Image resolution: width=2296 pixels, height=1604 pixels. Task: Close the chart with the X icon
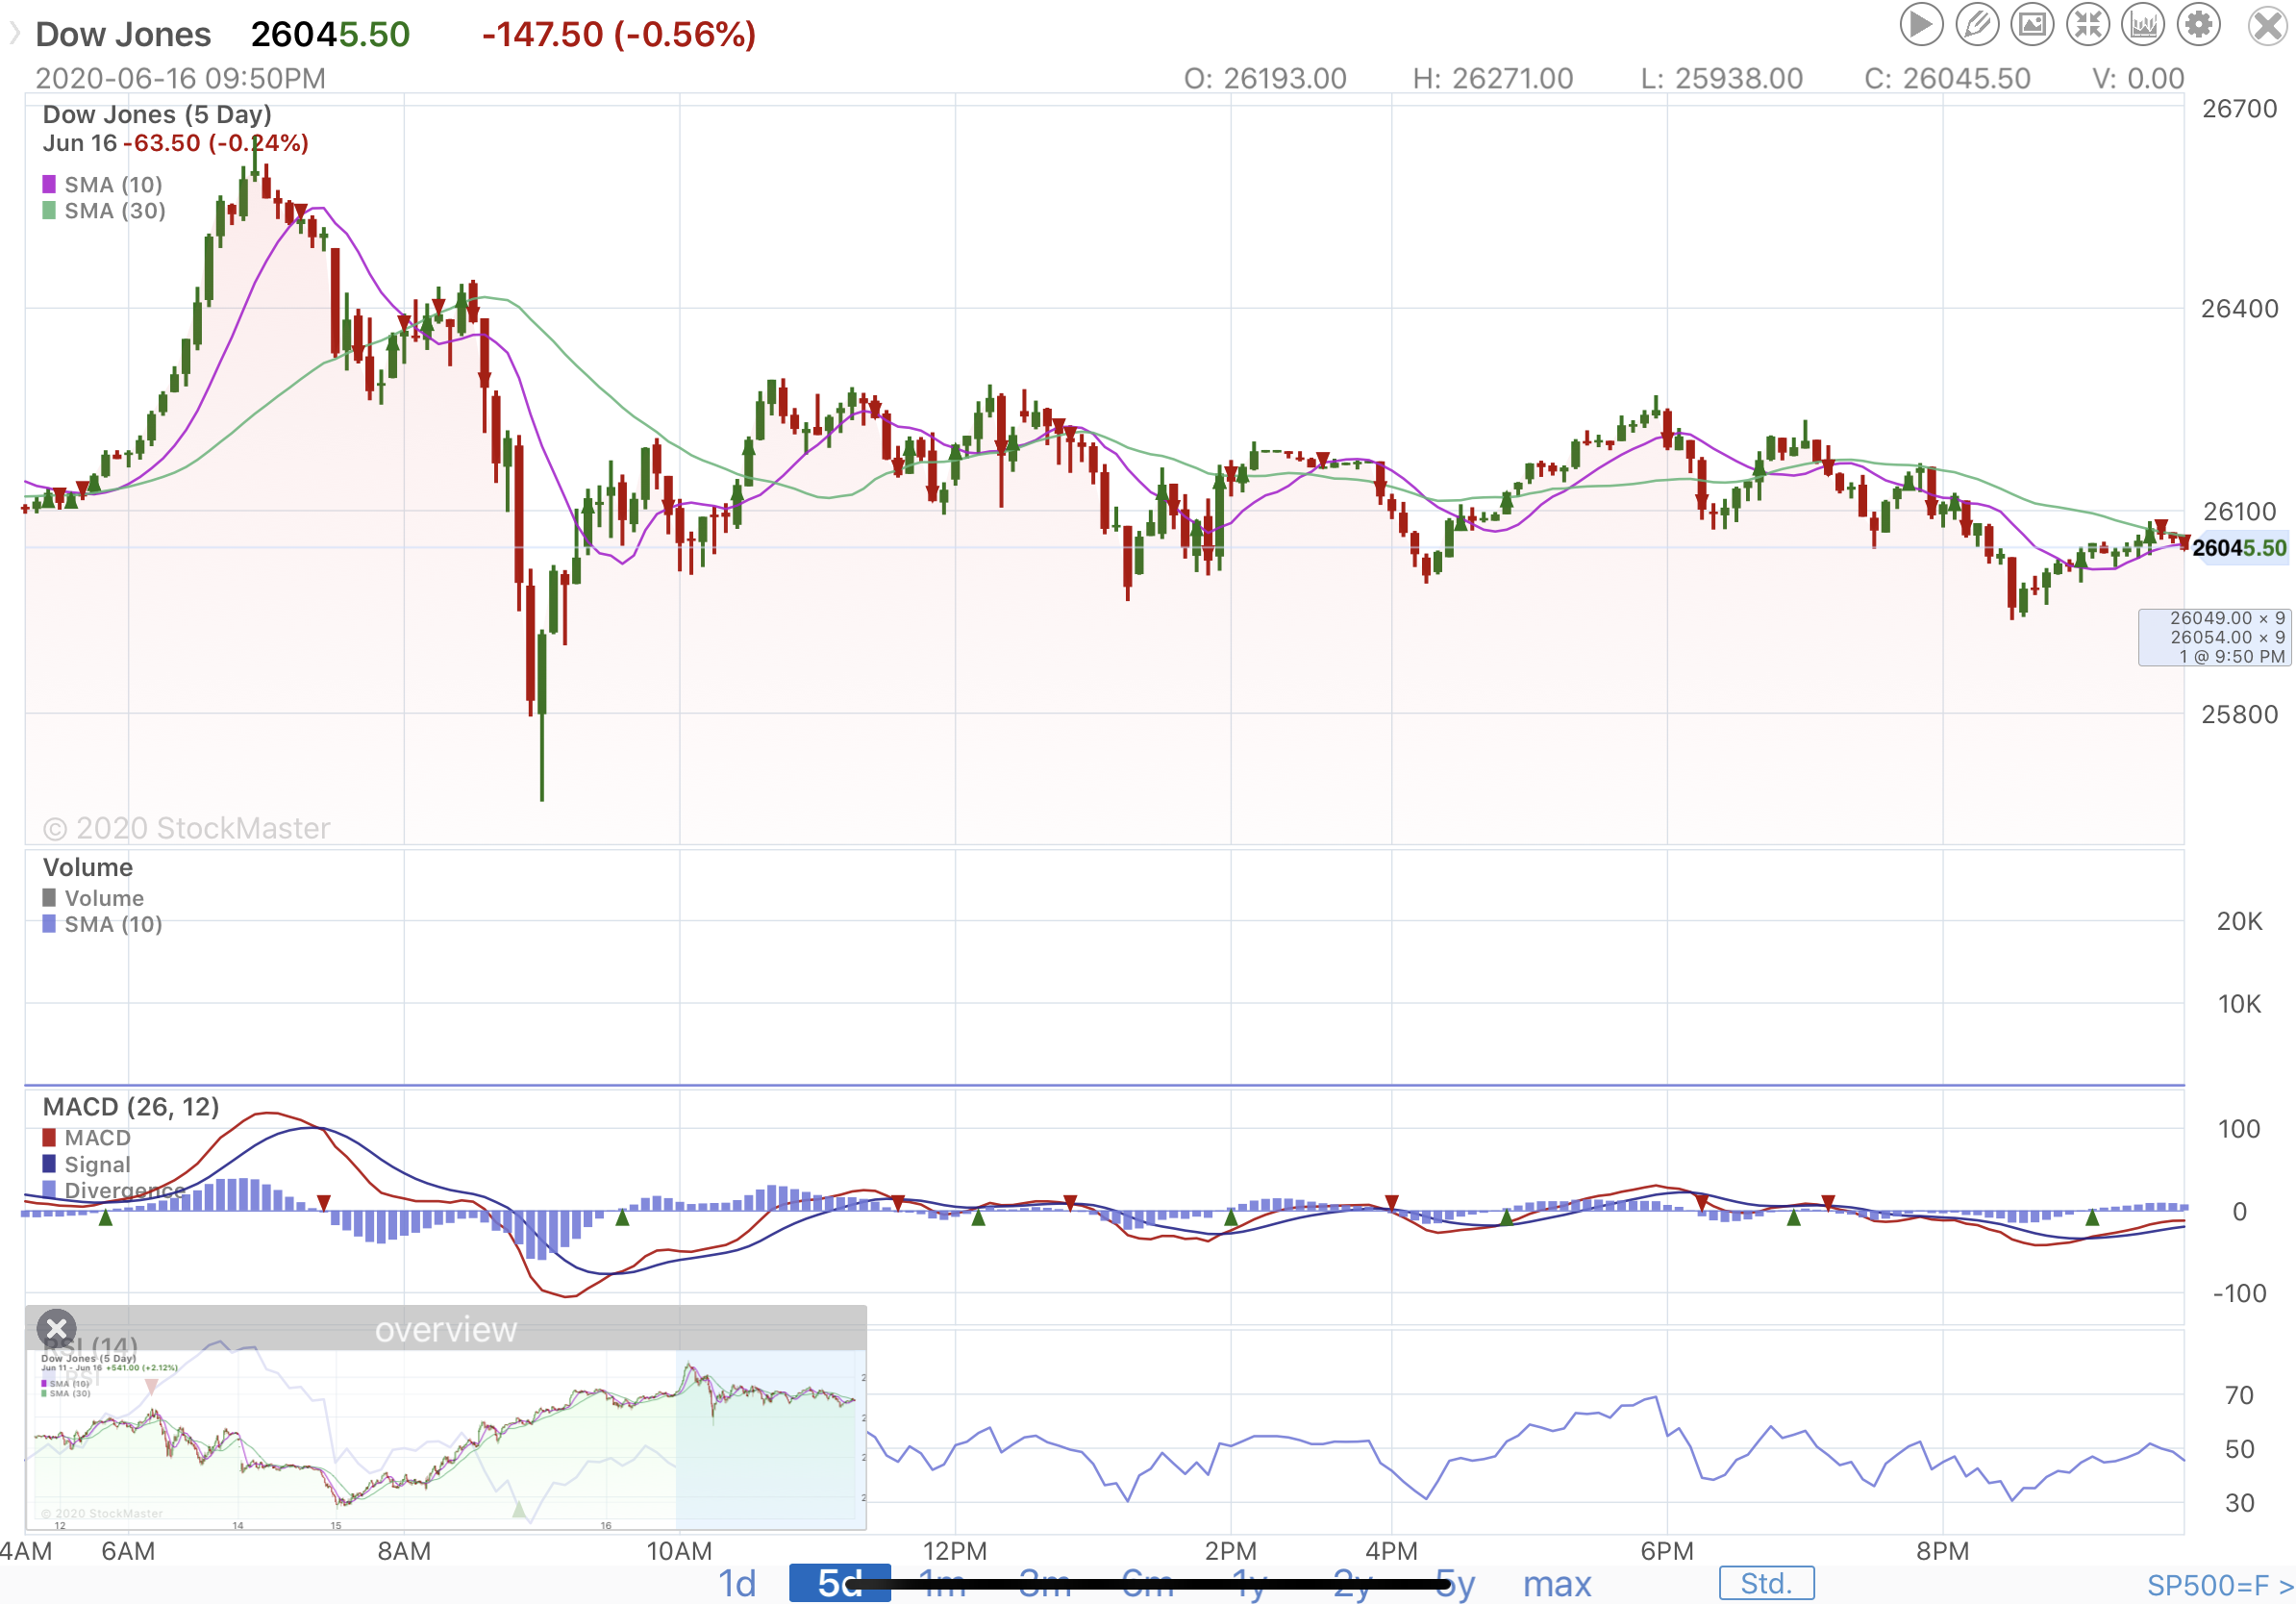[x=2267, y=25]
